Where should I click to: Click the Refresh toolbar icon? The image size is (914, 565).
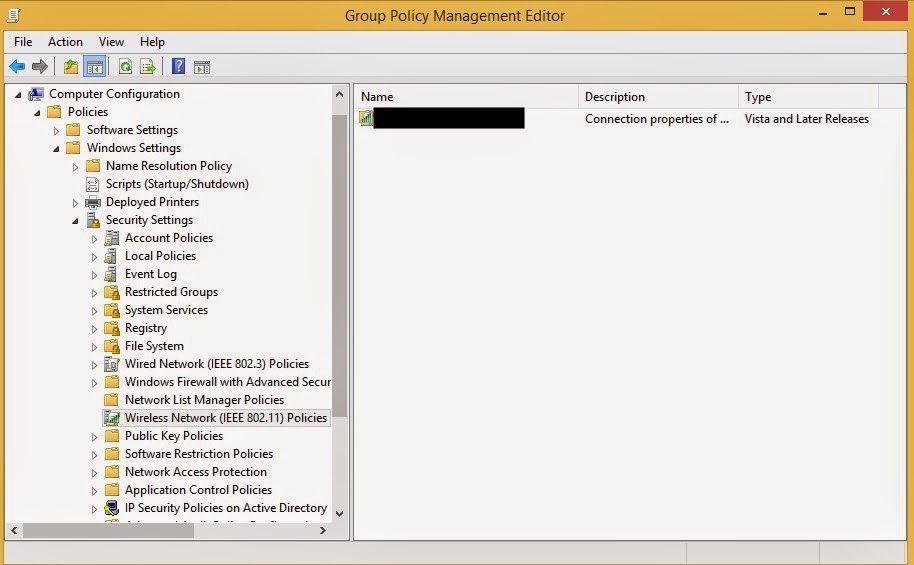click(x=125, y=66)
